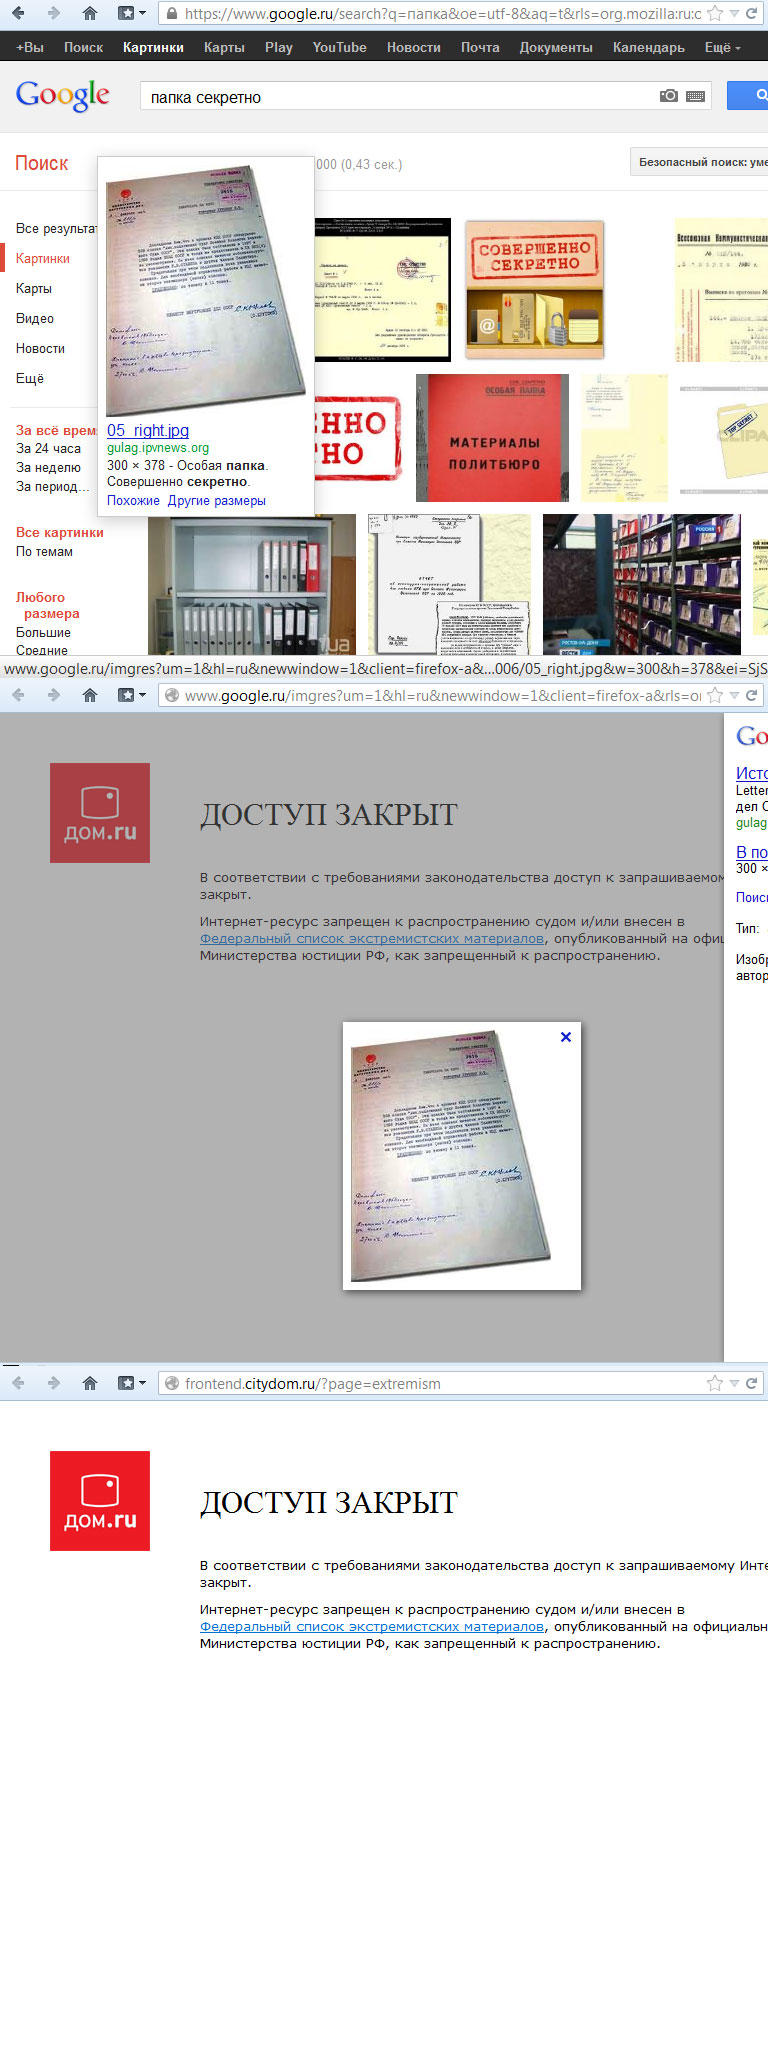This screenshot has height=2049, width=768.
Task: Open 'Play' in the Google top bar
Action: tap(279, 47)
